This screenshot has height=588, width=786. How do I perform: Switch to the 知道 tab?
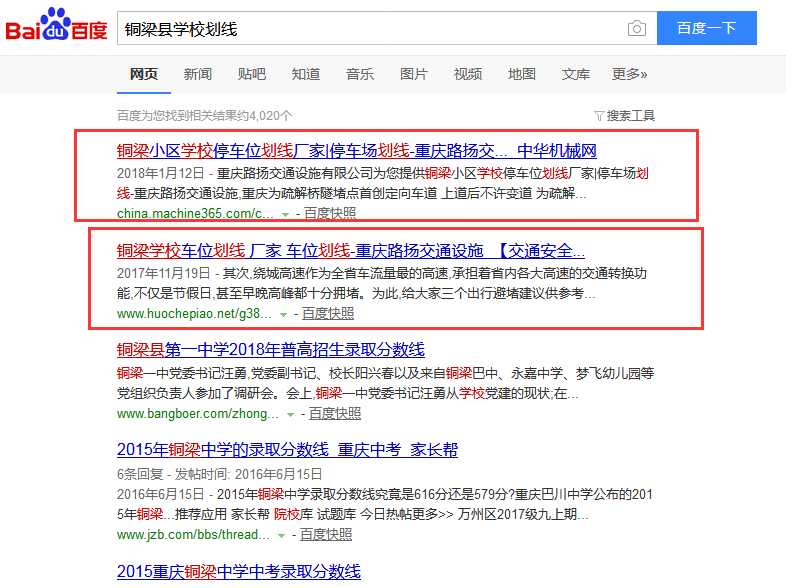[x=306, y=74]
